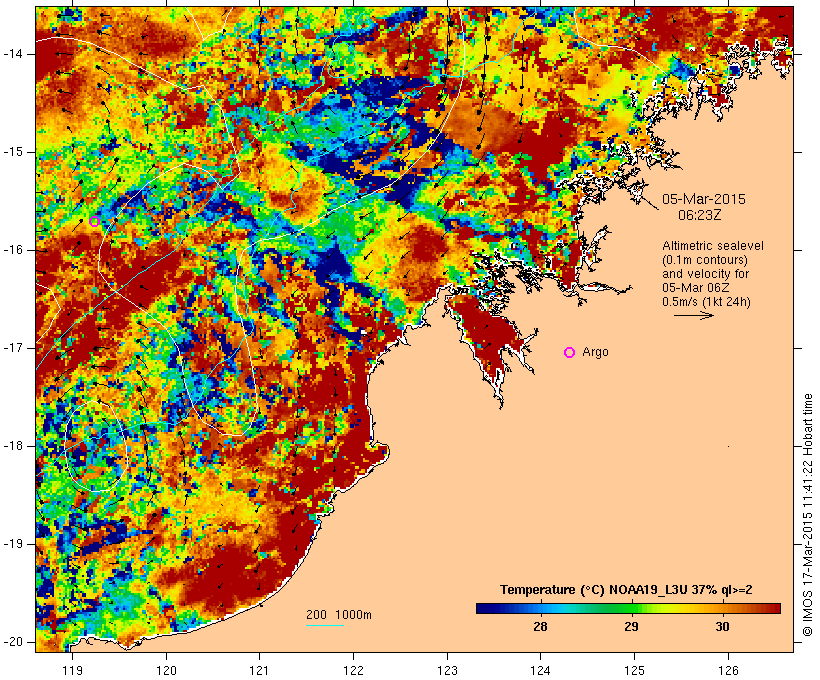Click the 0.5m/s velocity reference arrow
Viewport: 820px width, 680px height.
click(693, 315)
